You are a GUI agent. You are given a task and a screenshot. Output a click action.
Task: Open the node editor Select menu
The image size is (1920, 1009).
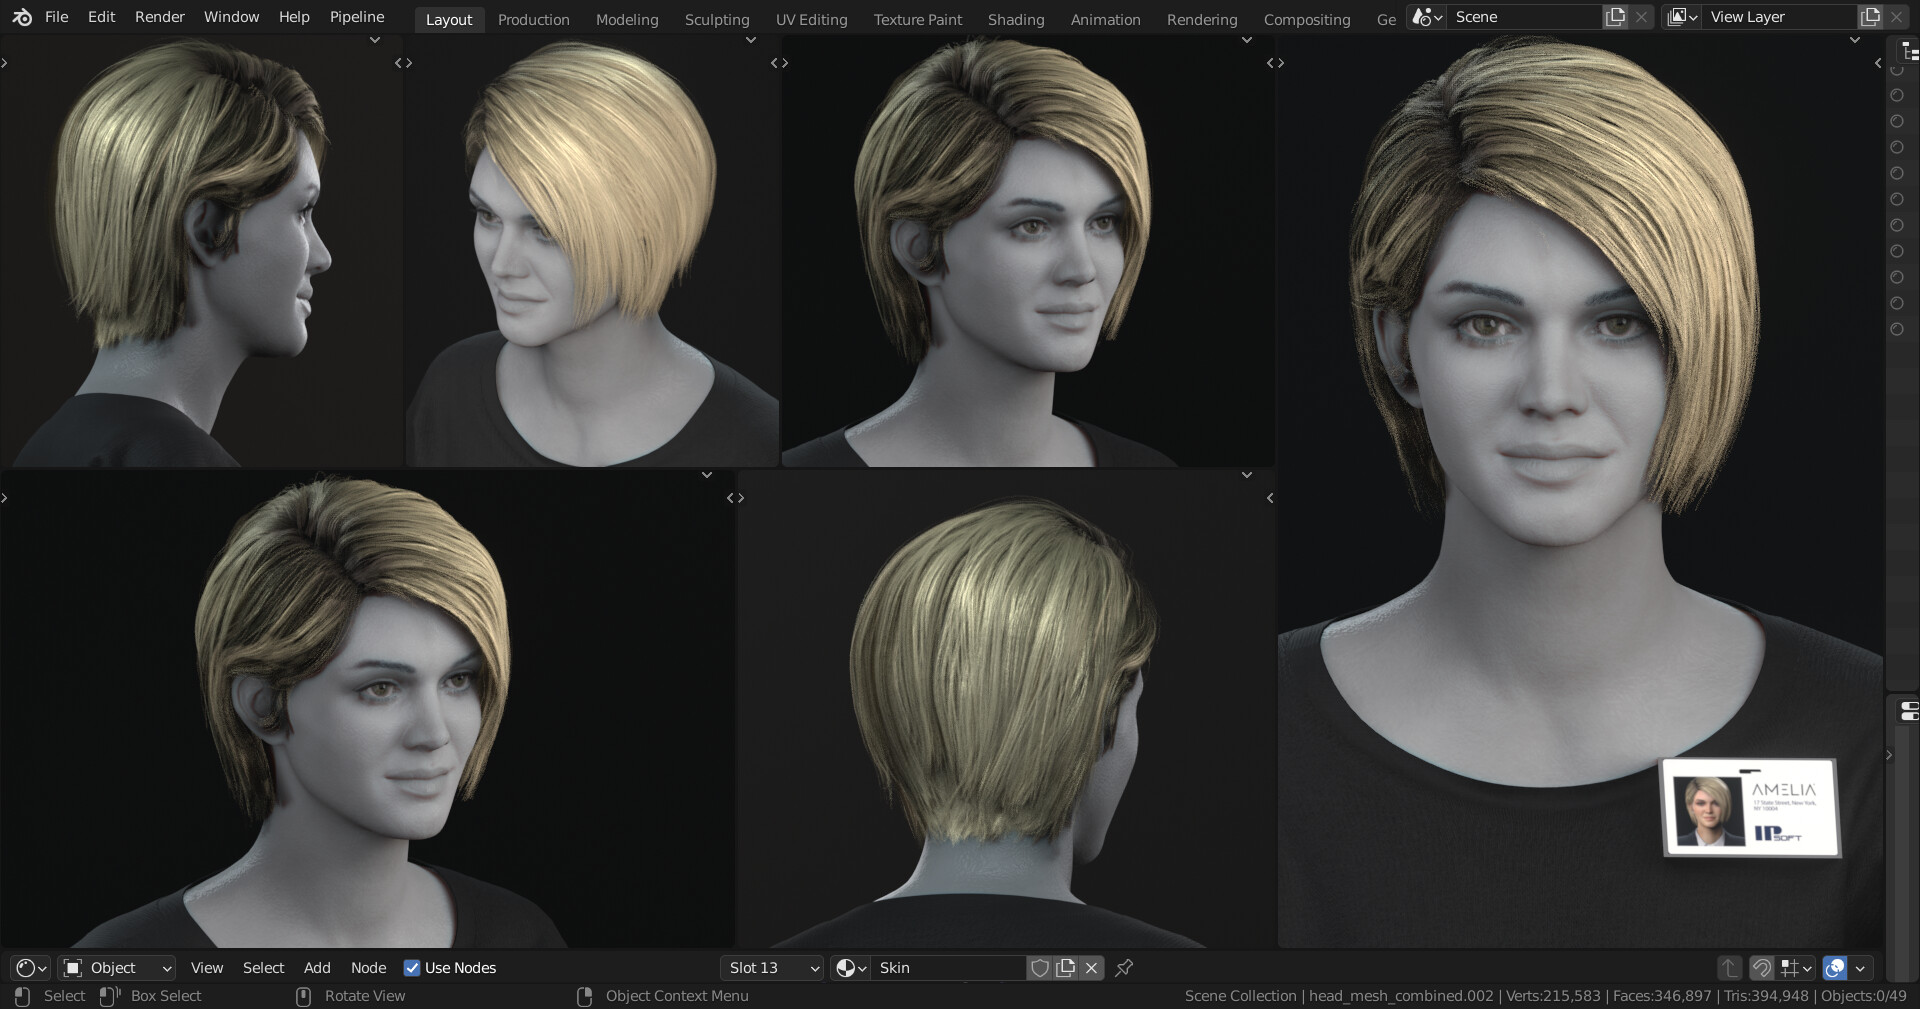264,968
